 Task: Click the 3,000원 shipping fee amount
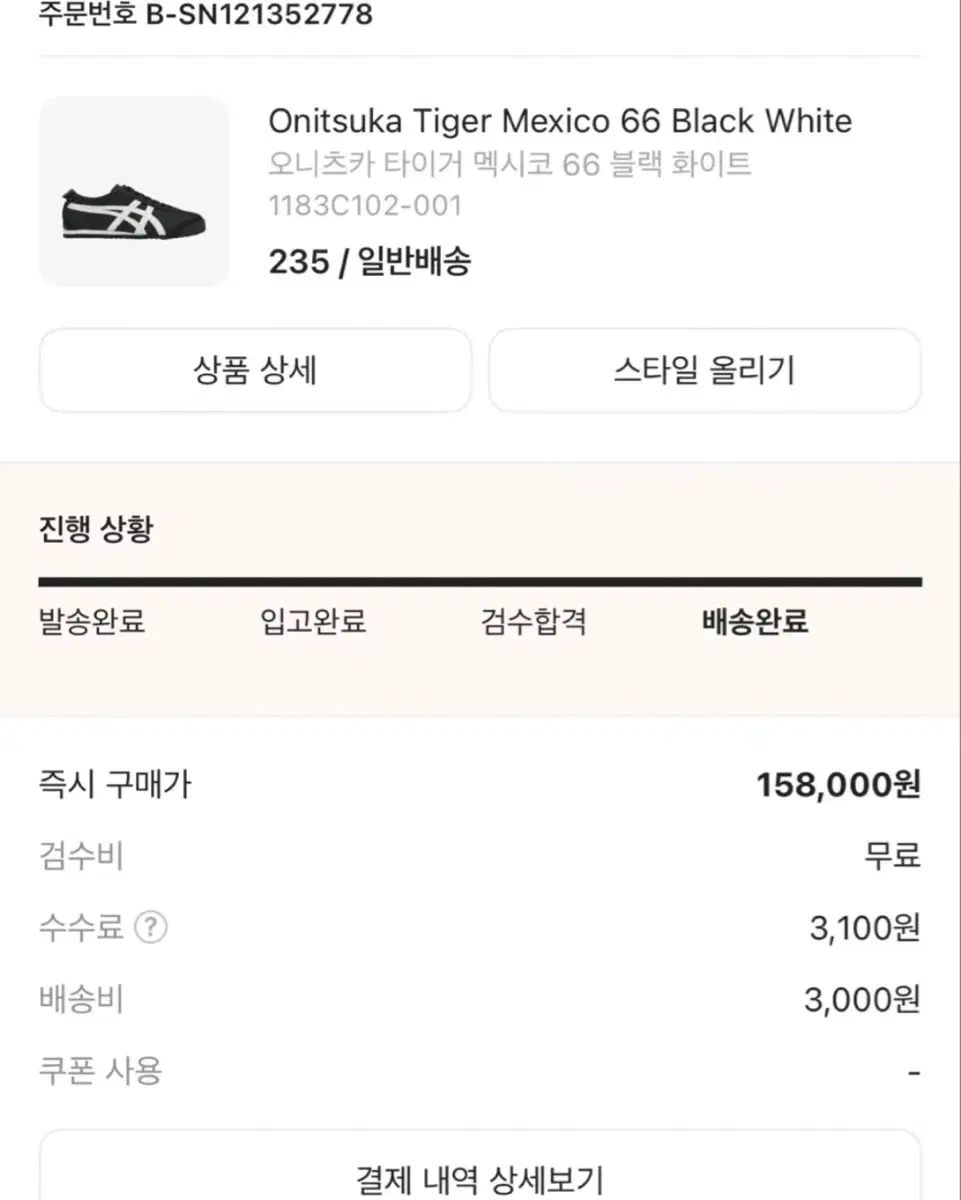[862, 1000]
